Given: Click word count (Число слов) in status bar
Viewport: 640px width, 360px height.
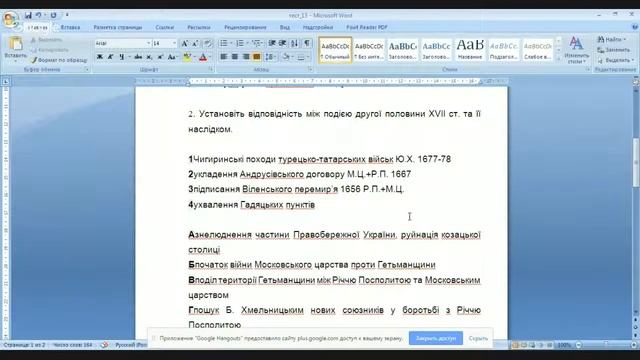Looking at the screenshot, I should [73, 345].
